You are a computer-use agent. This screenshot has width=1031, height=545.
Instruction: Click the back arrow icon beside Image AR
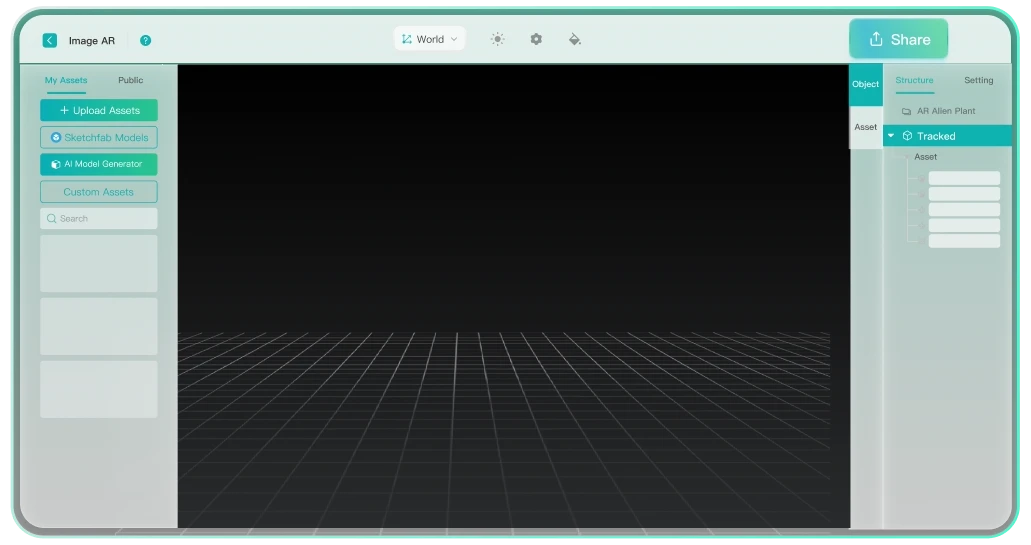[x=49, y=40]
